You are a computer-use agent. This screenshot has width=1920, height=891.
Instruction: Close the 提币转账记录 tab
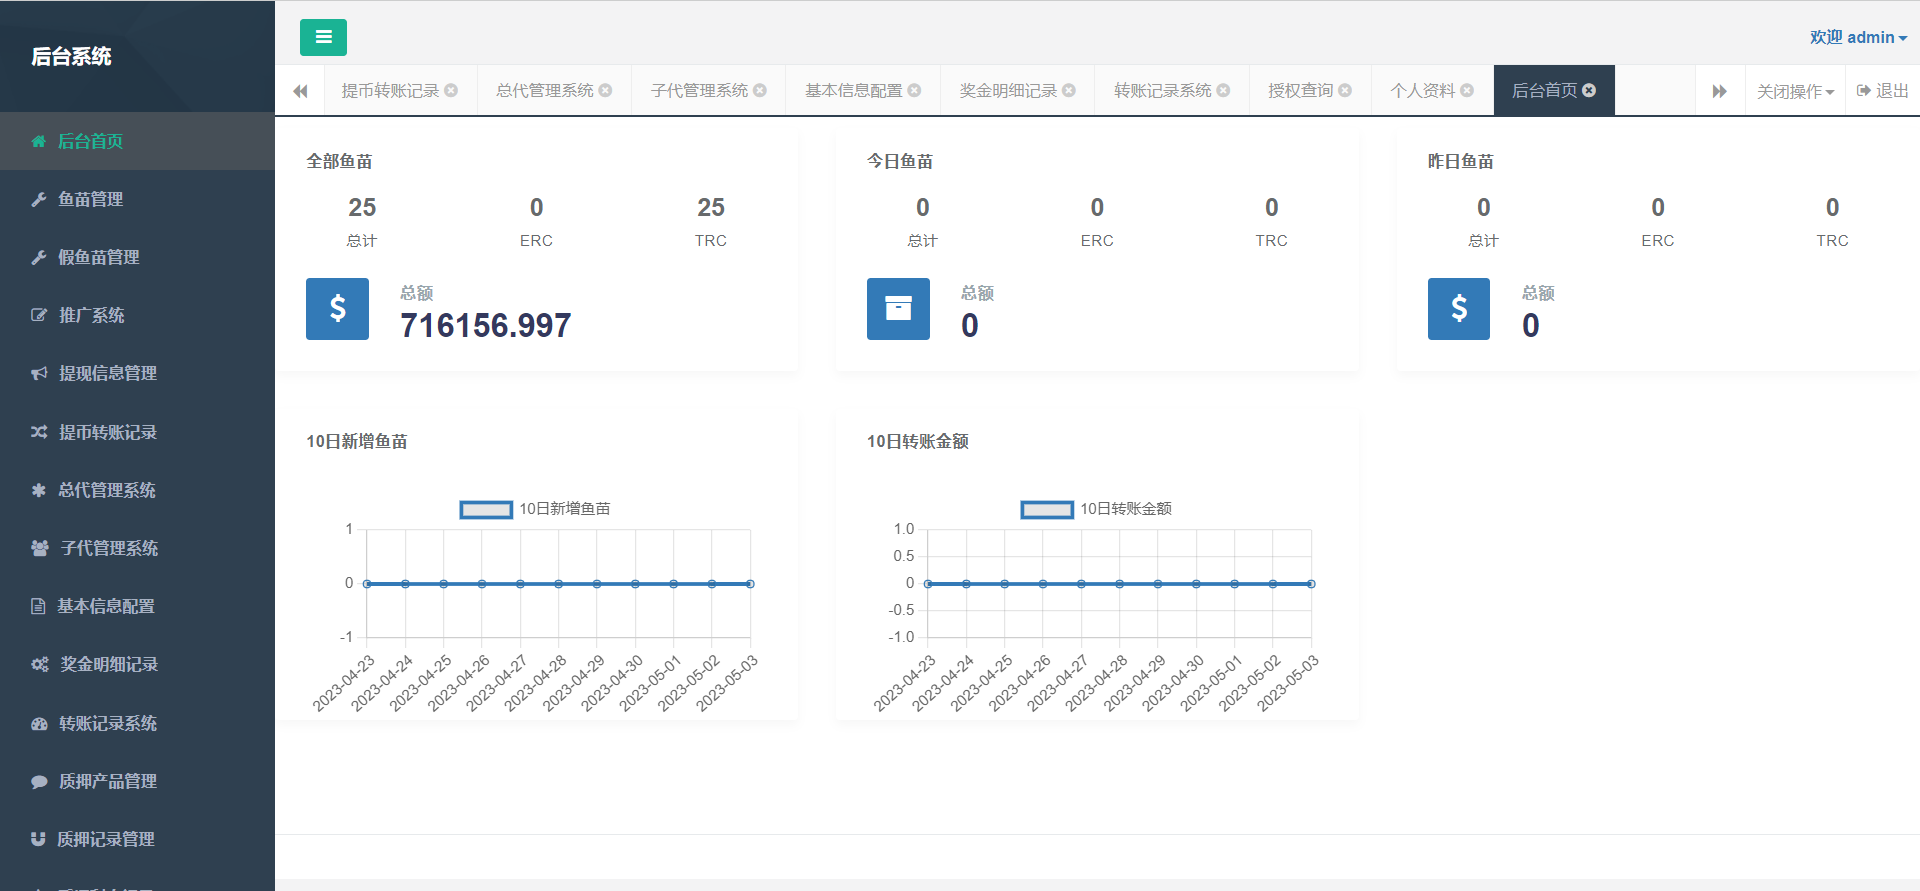click(451, 91)
